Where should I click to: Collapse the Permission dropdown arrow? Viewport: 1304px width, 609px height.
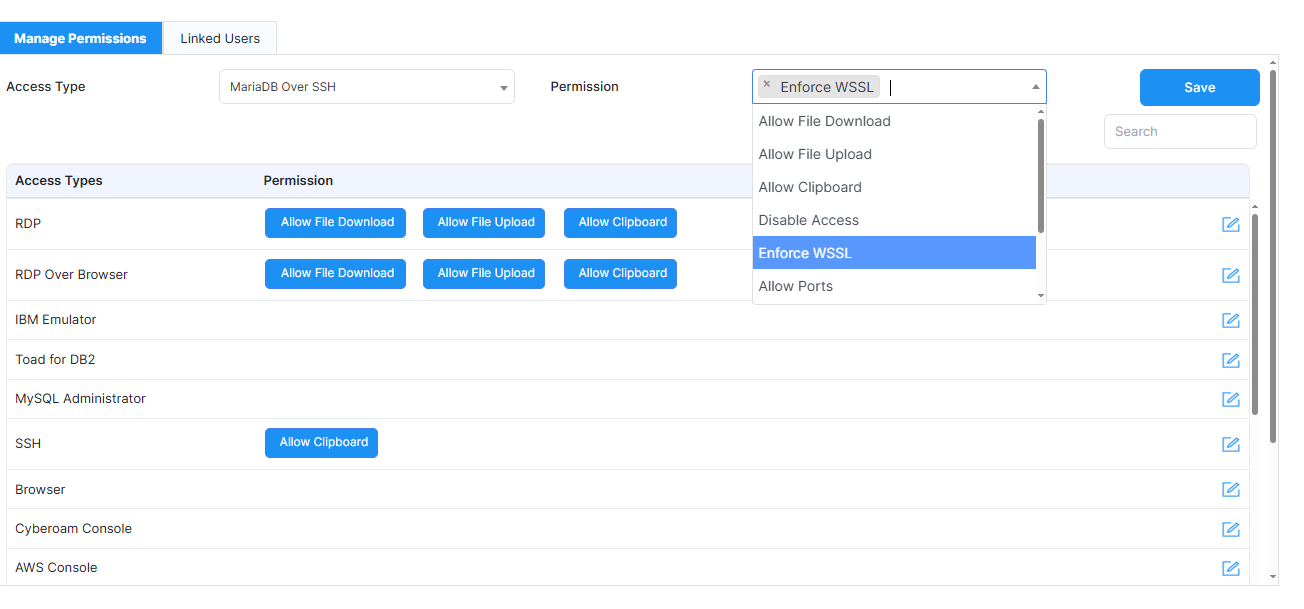click(1035, 88)
